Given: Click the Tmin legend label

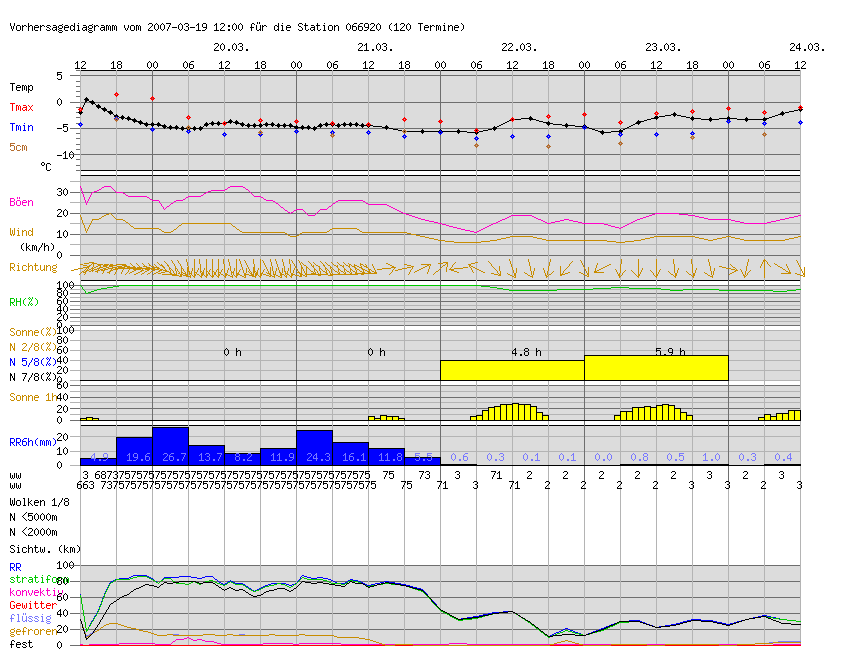Looking at the screenshot, I should [22, 127].
